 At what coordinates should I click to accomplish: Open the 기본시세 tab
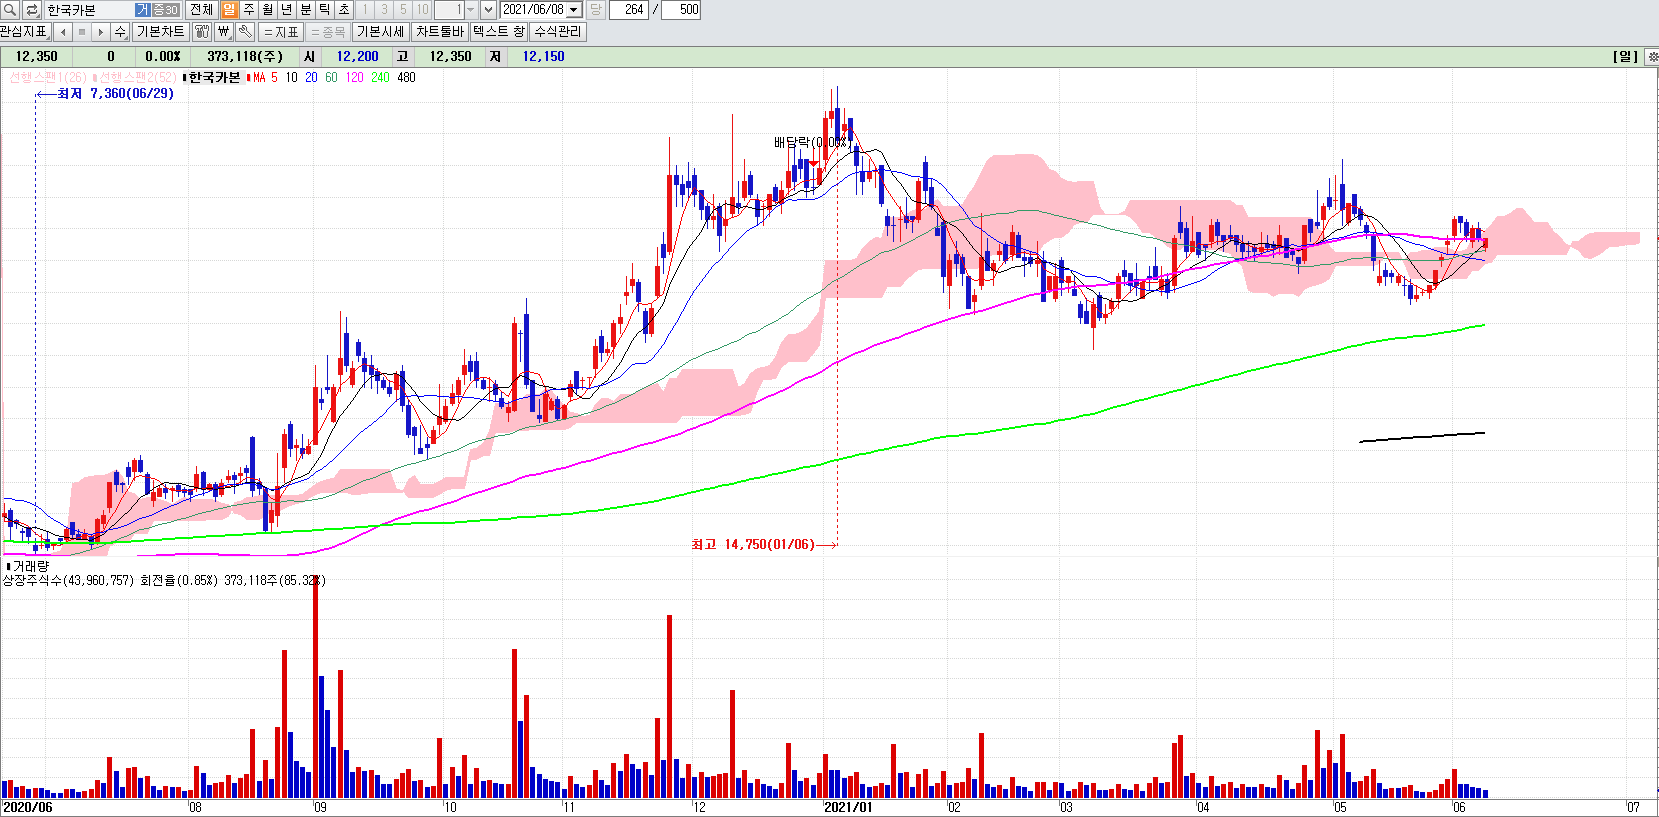pos(380,32)
